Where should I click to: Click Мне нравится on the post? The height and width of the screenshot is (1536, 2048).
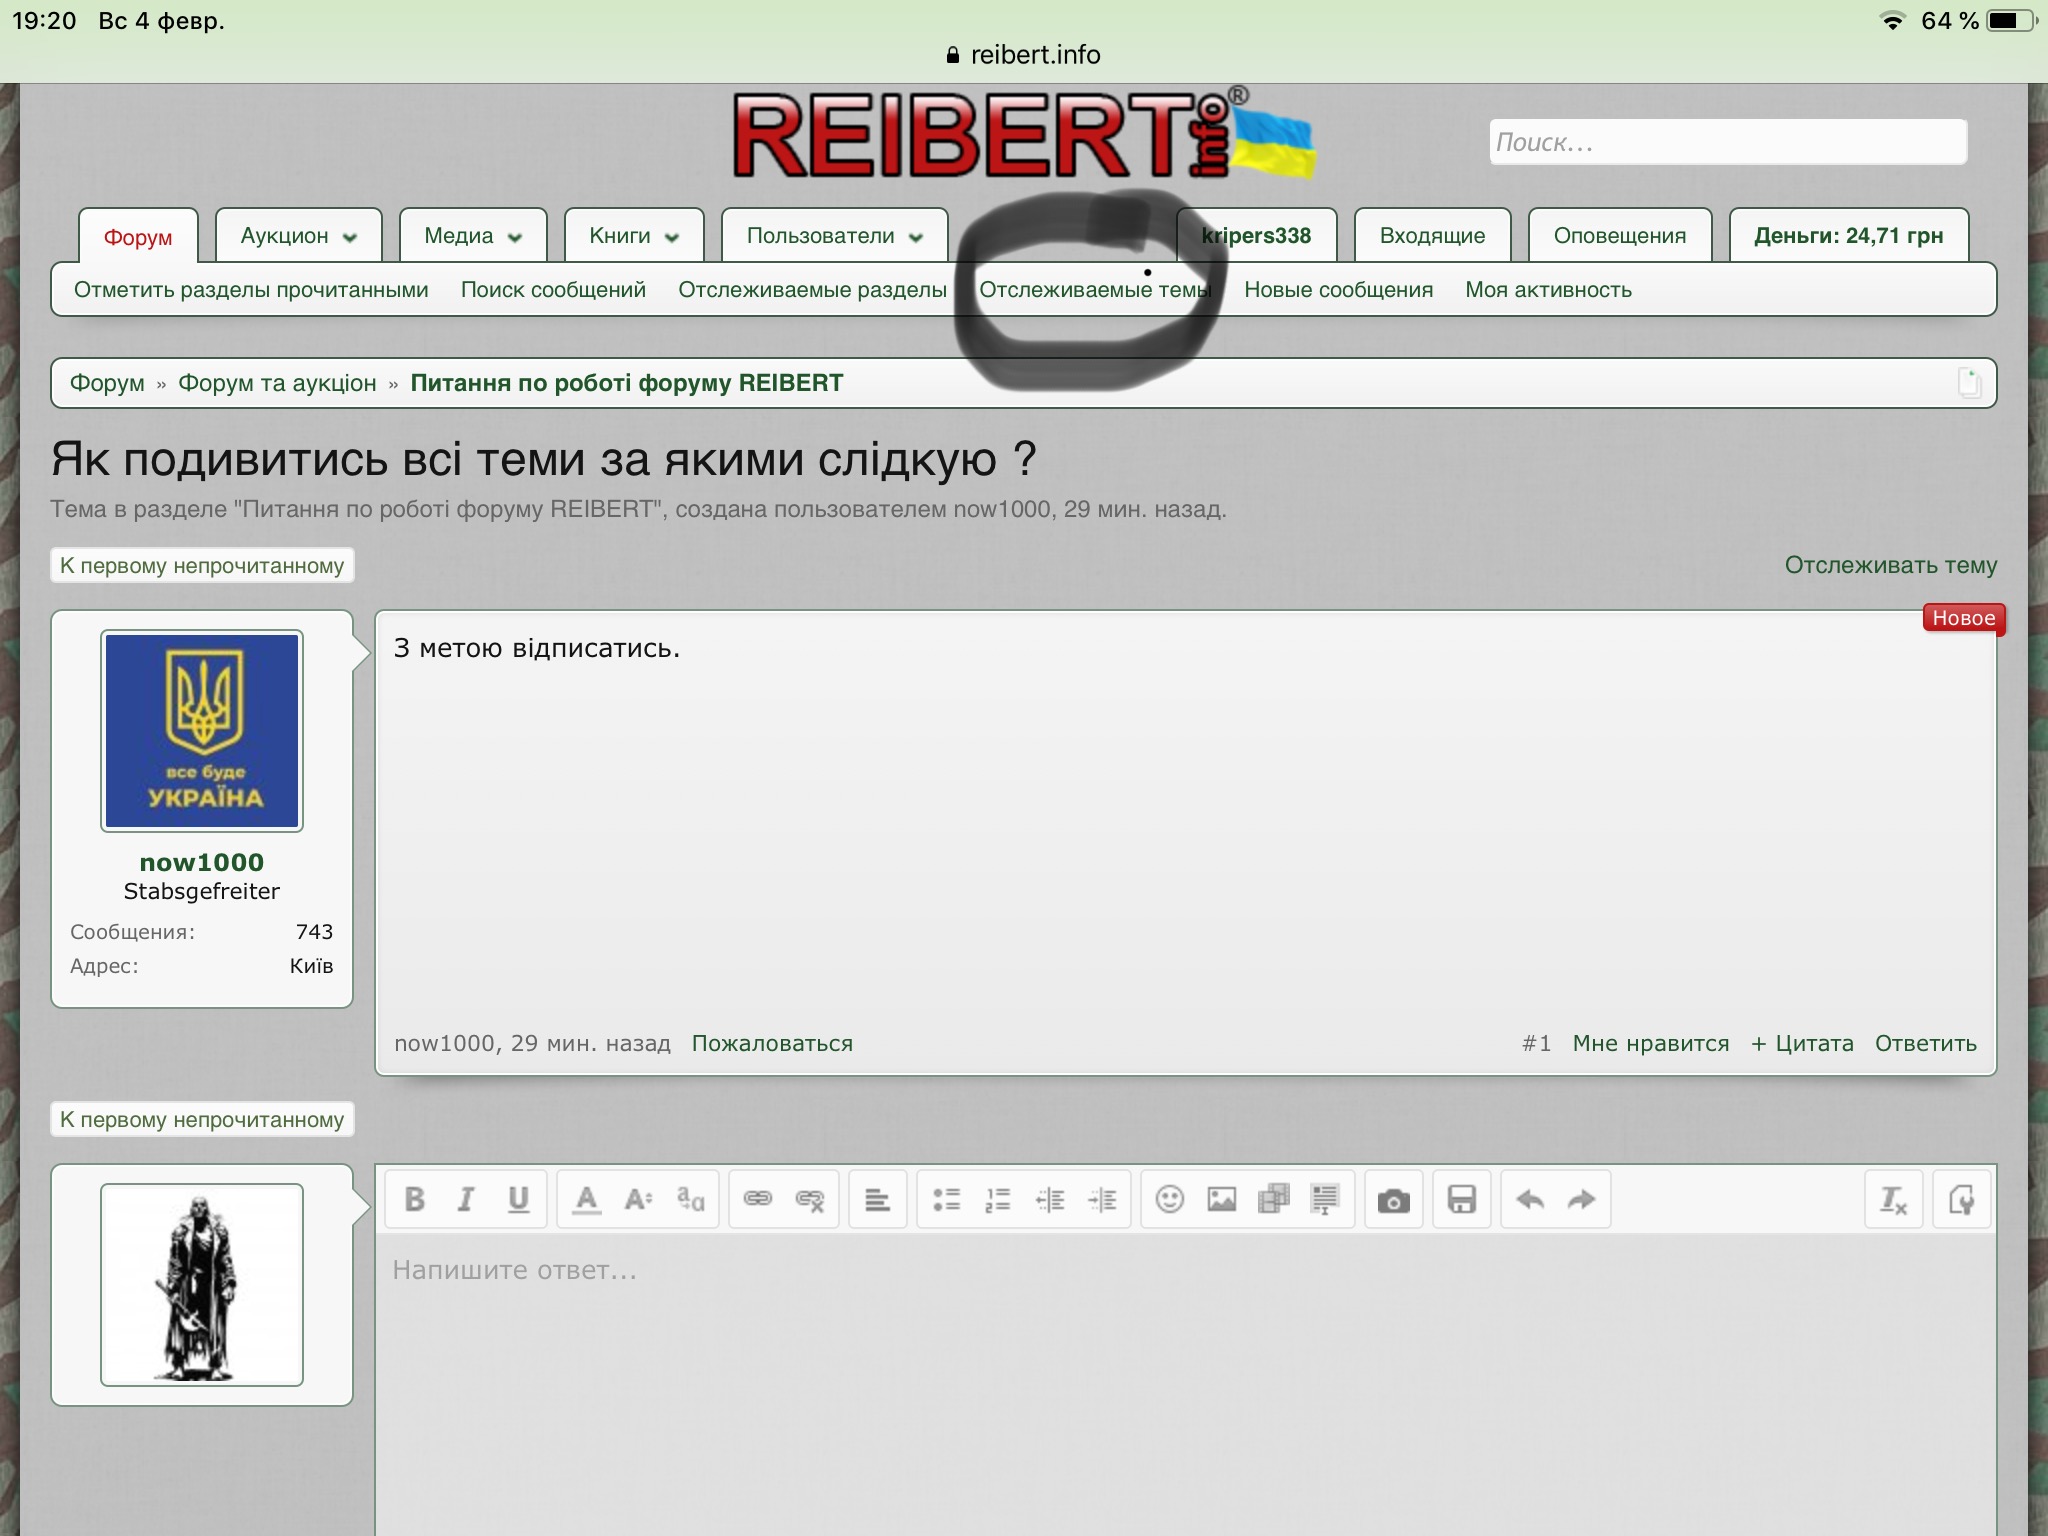click(x=1651, y=1044)
